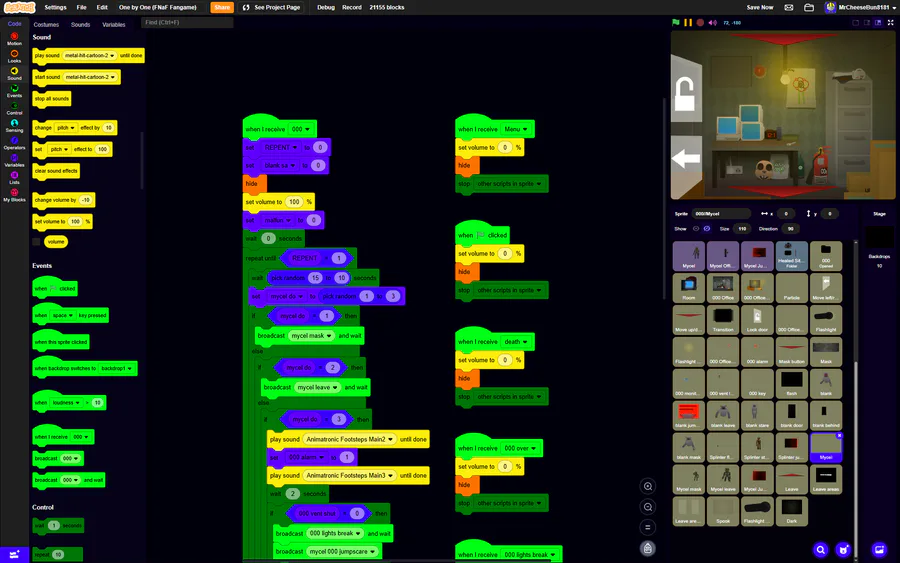Add a new backdrop with image button
The width and height of the screenshot is (900, 563).
(x=879, y=550)
